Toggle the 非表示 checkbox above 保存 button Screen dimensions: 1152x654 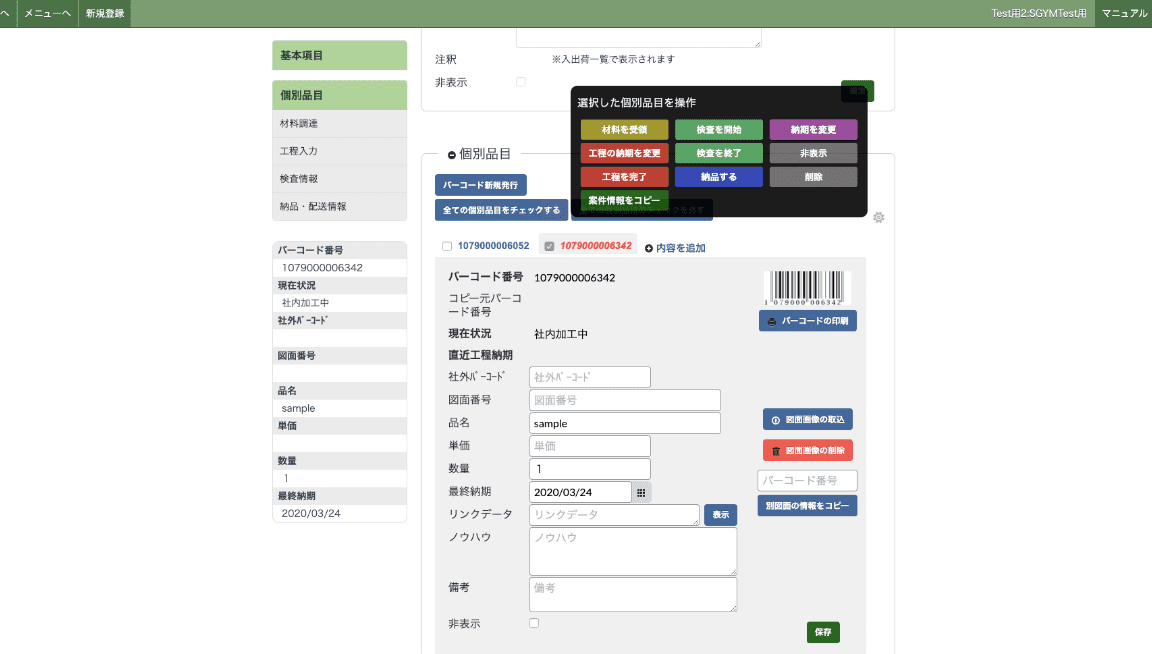[x=534, y=623]
